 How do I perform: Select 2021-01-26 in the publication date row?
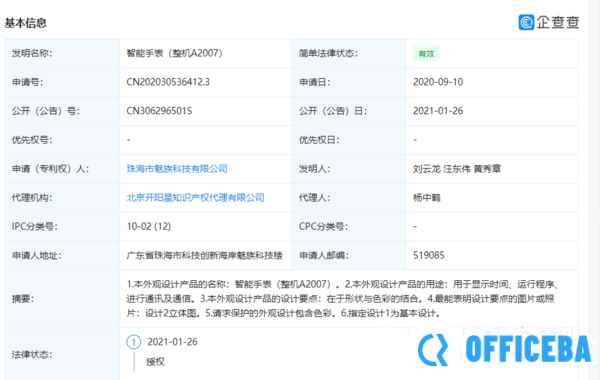438,111
